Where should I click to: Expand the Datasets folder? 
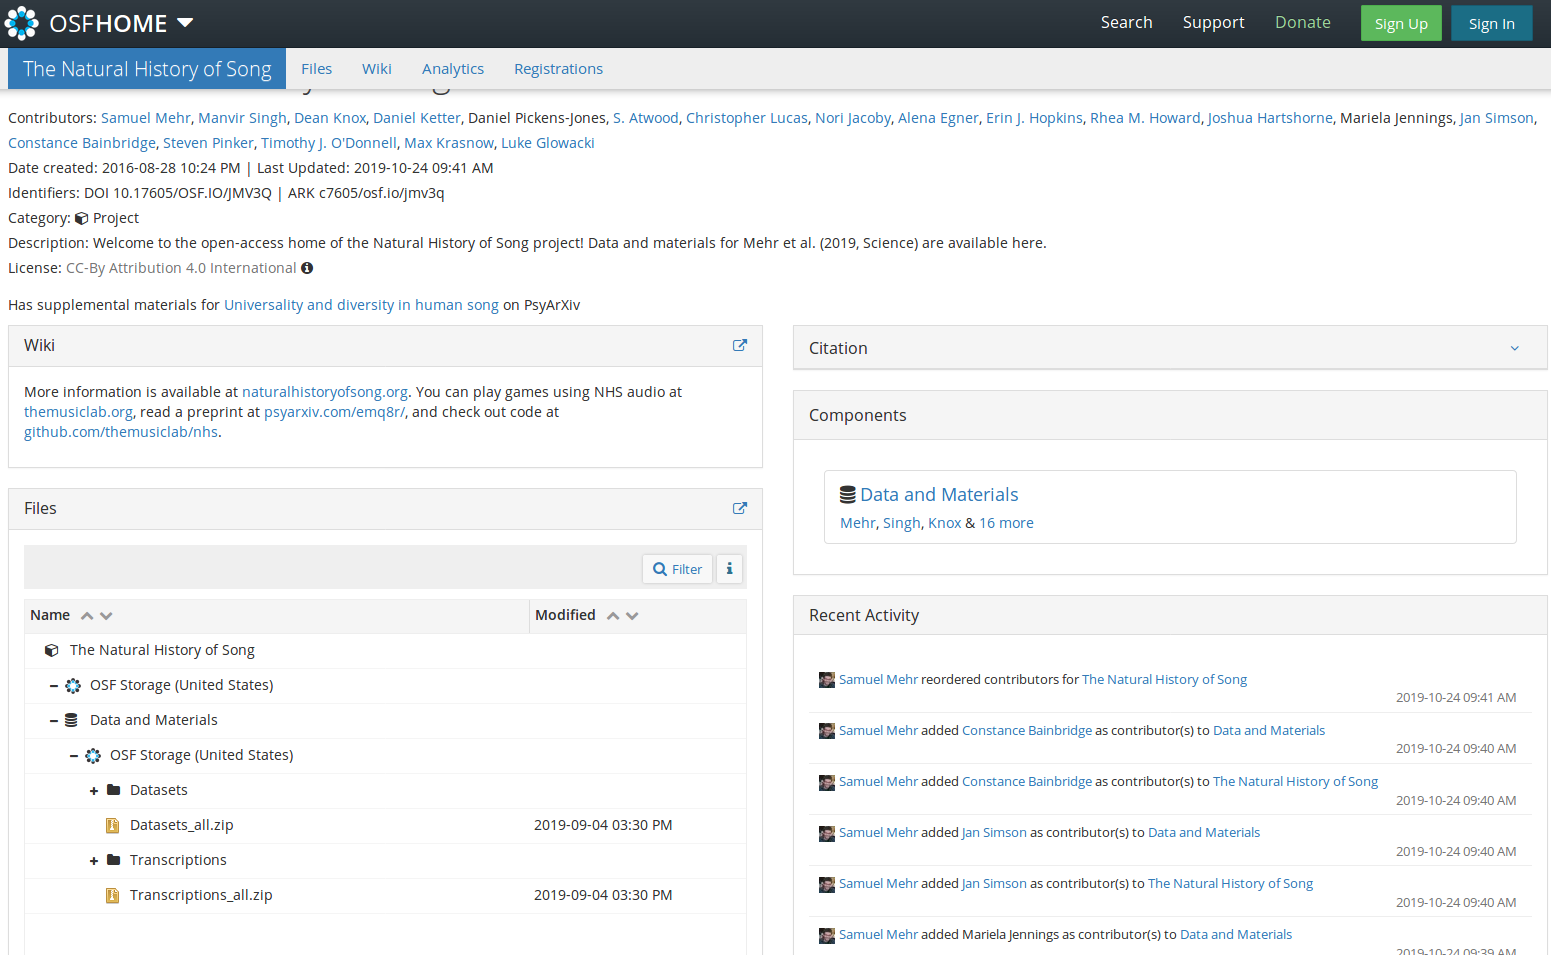click(94, 791)
